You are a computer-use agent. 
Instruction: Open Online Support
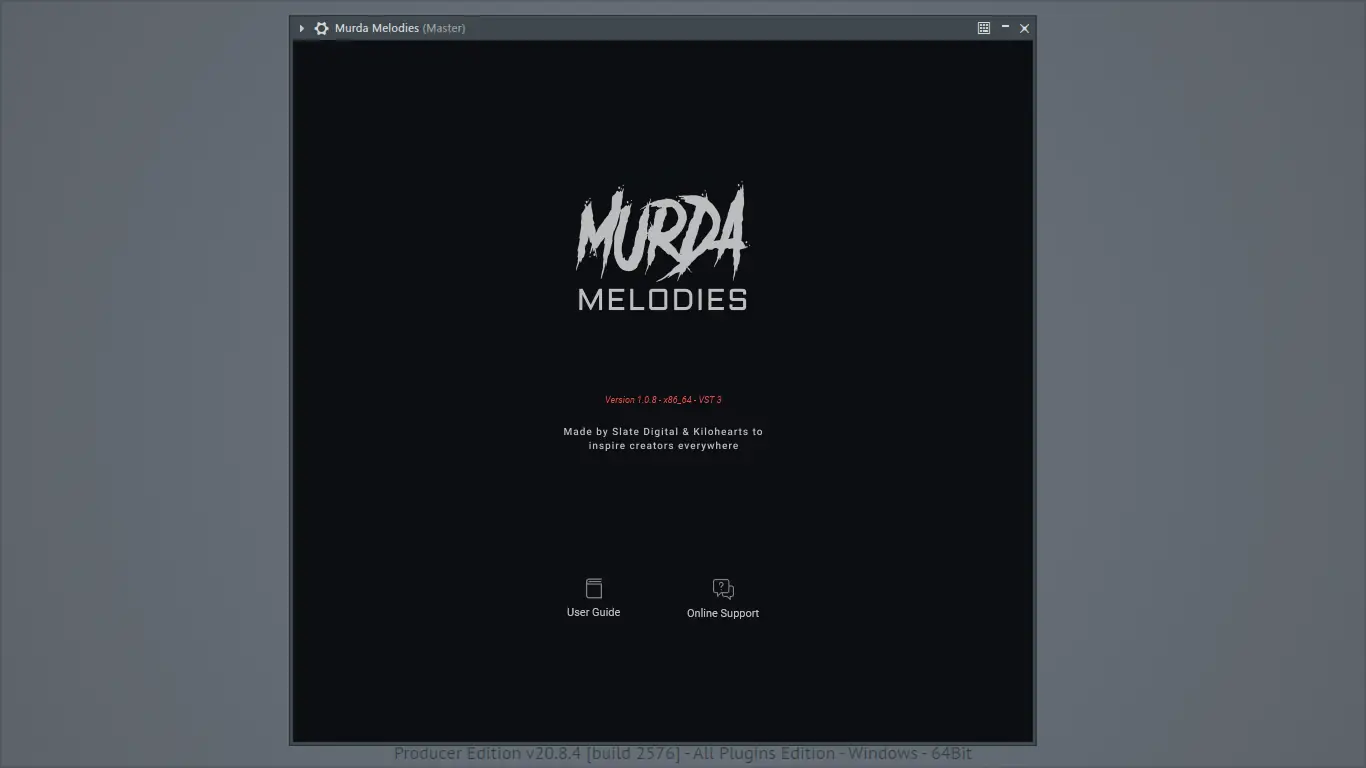coord(723,599)
